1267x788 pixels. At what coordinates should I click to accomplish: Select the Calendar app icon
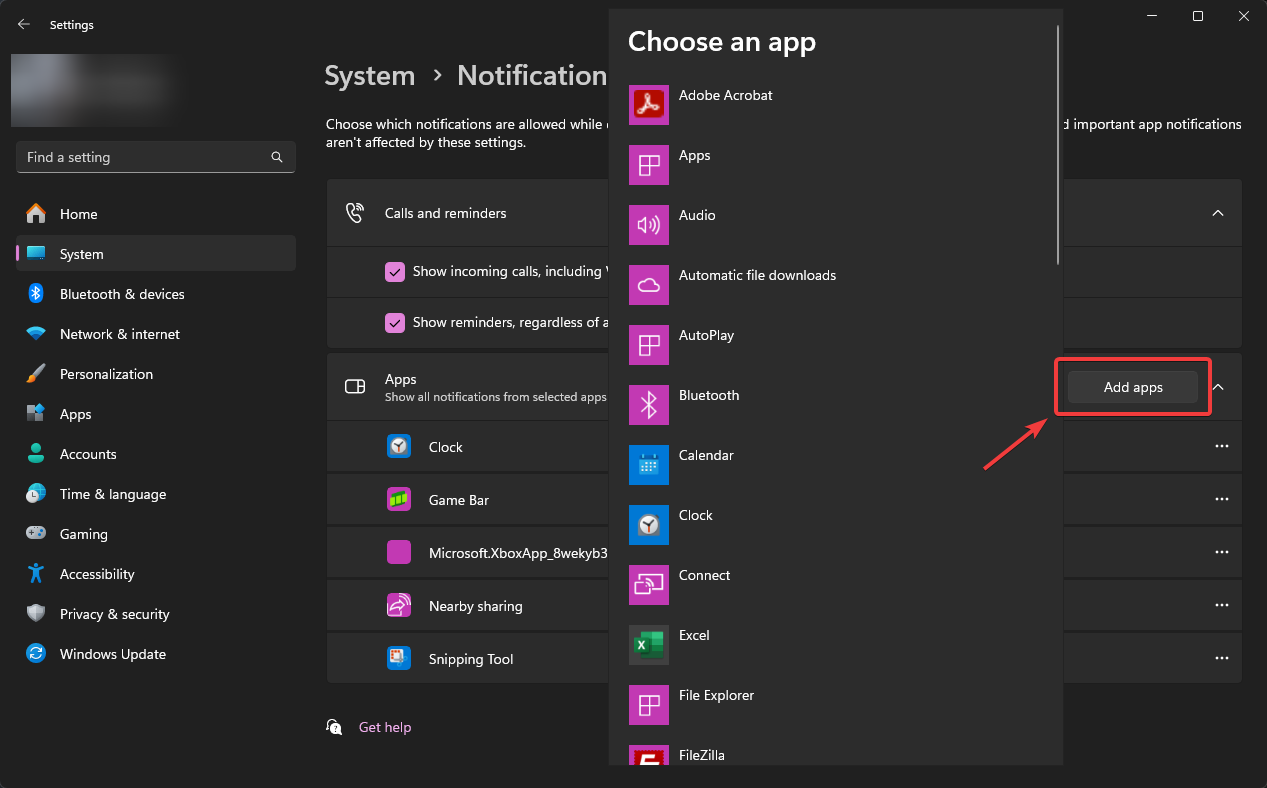[x=648, y=465]
